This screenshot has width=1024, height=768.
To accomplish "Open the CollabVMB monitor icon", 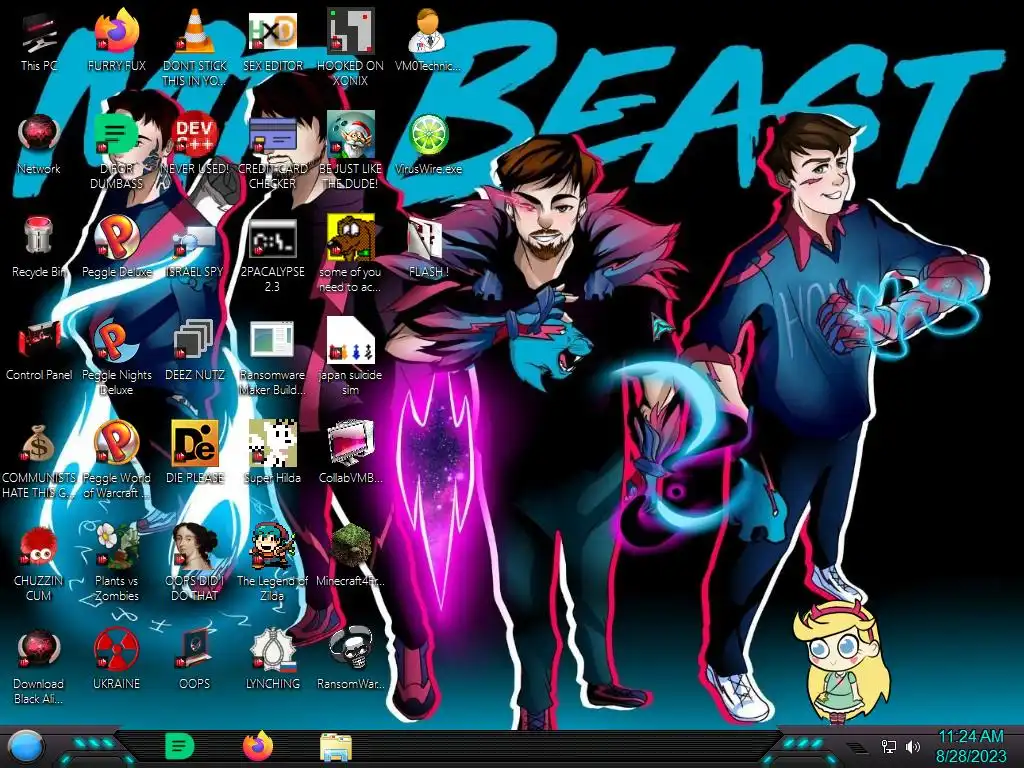I will (351, 444).
